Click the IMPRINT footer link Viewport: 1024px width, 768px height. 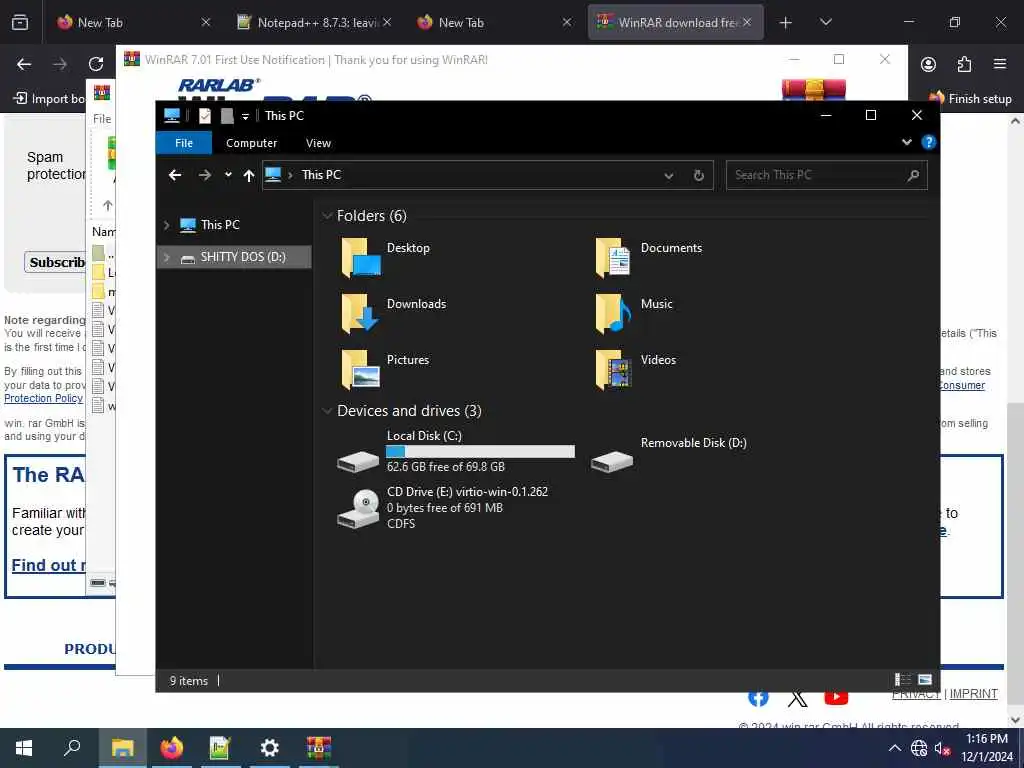point(973,694)
